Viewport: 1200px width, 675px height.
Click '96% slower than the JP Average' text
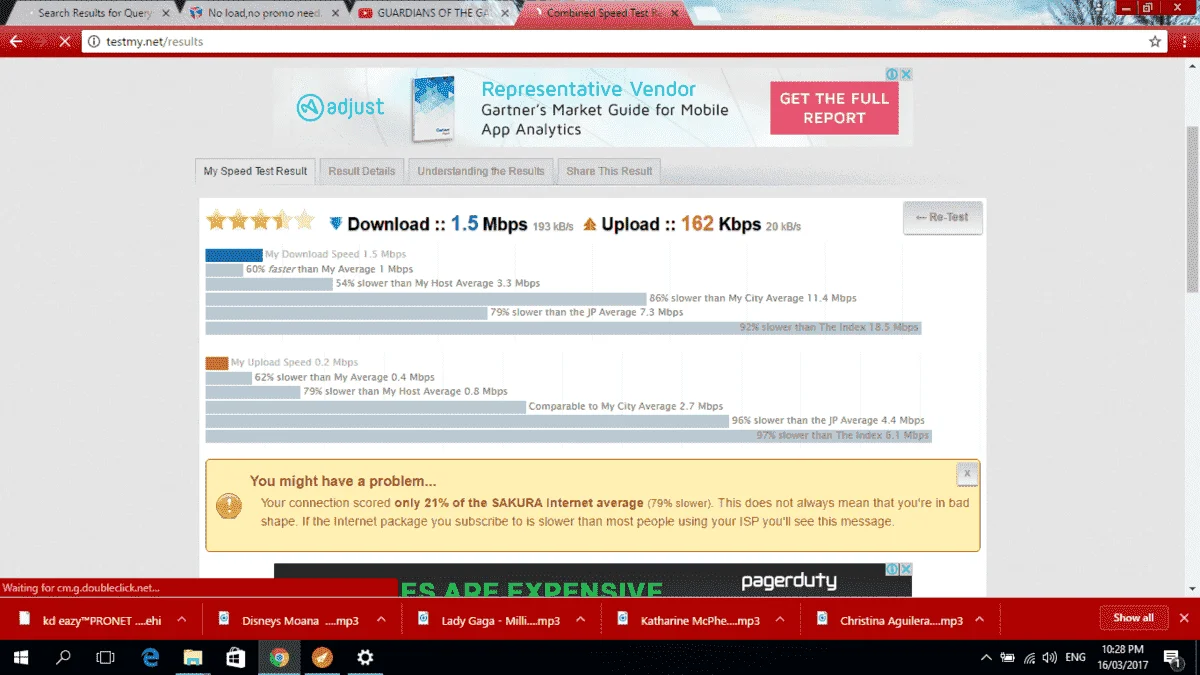tap(828, 421)
